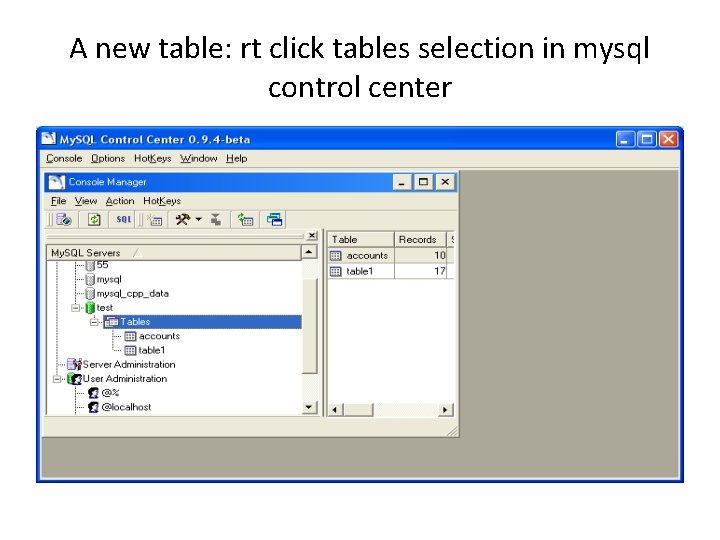Open the Help menu
Image resolution: width=720 pixels, height=540 pixels.
click(236, 158)
